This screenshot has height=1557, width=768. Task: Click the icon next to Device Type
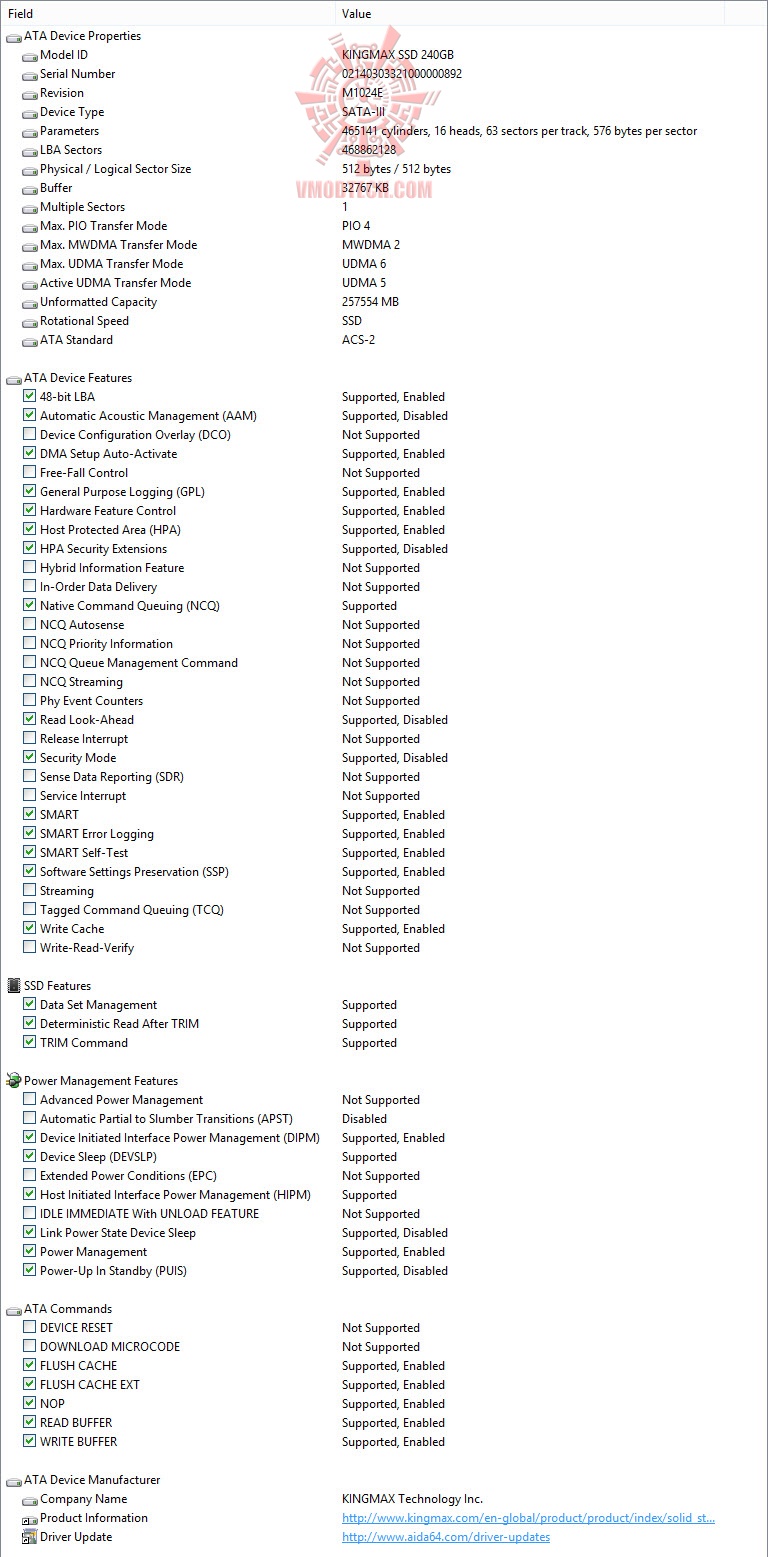29,113
